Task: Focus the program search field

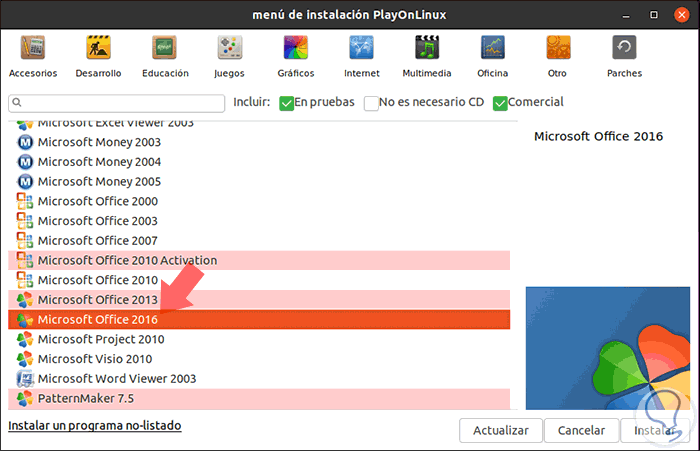Action: [117, 103]
